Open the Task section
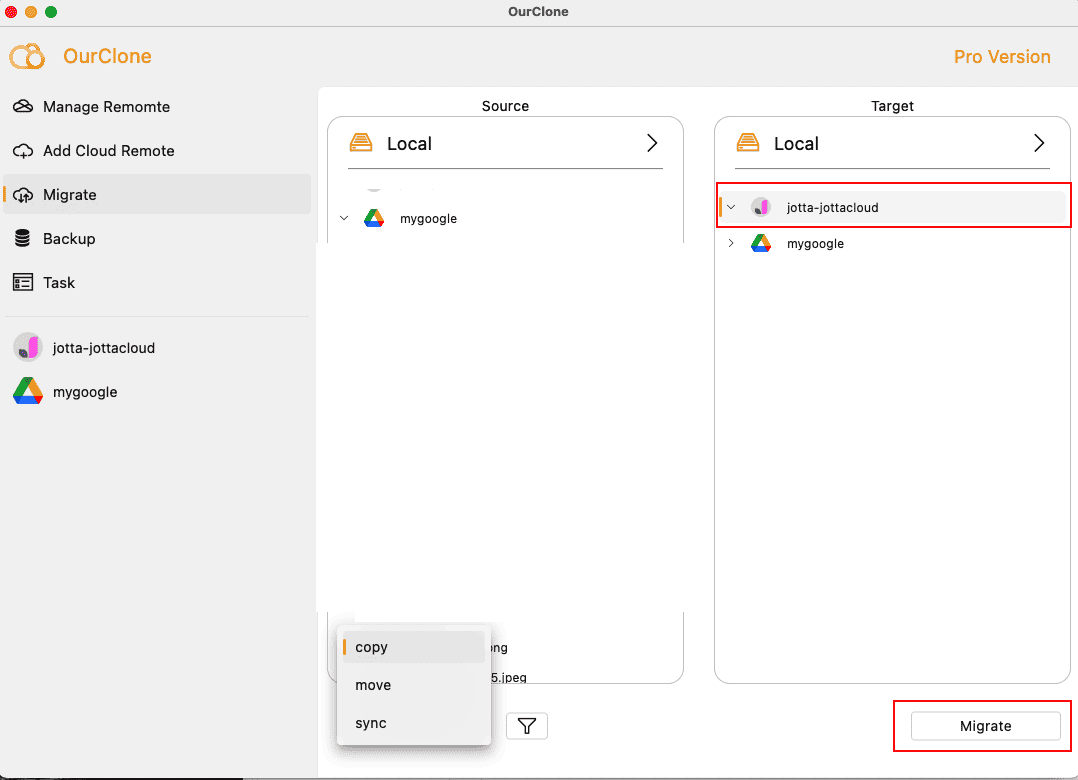 (x=59, y=282)
